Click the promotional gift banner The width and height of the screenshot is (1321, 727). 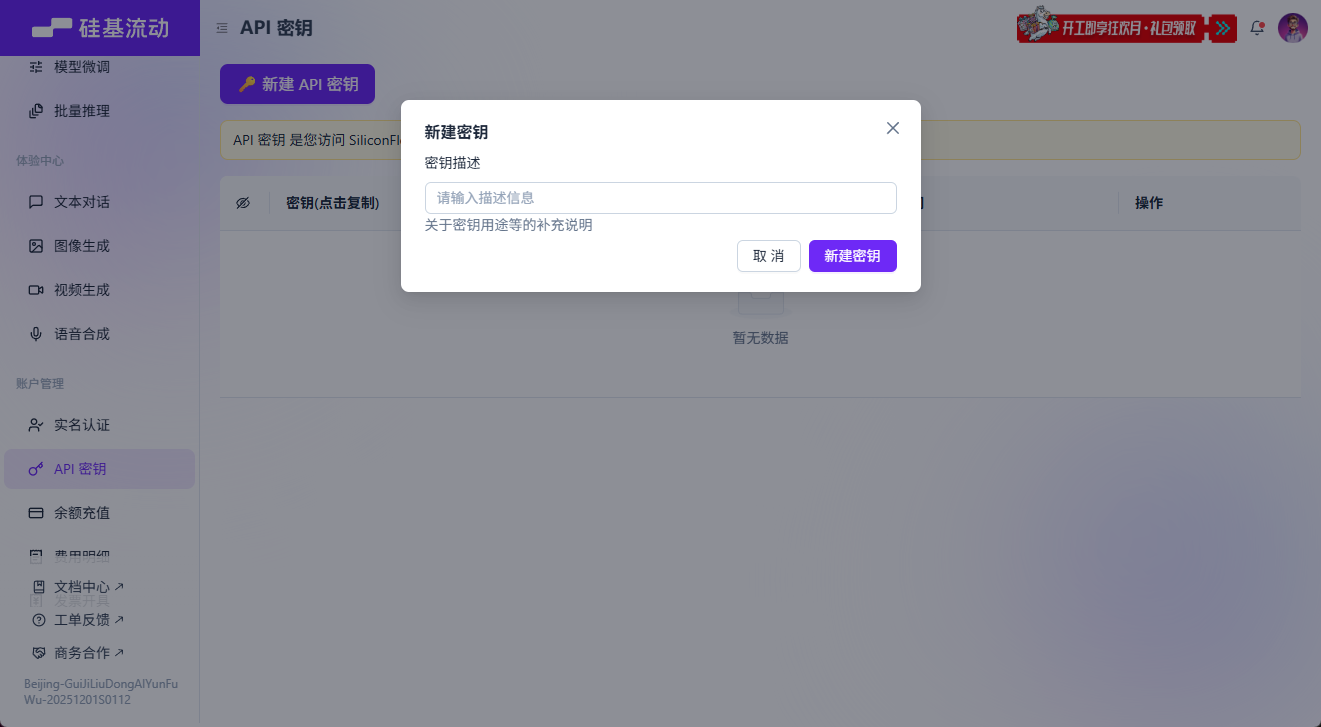(1126, 28)
